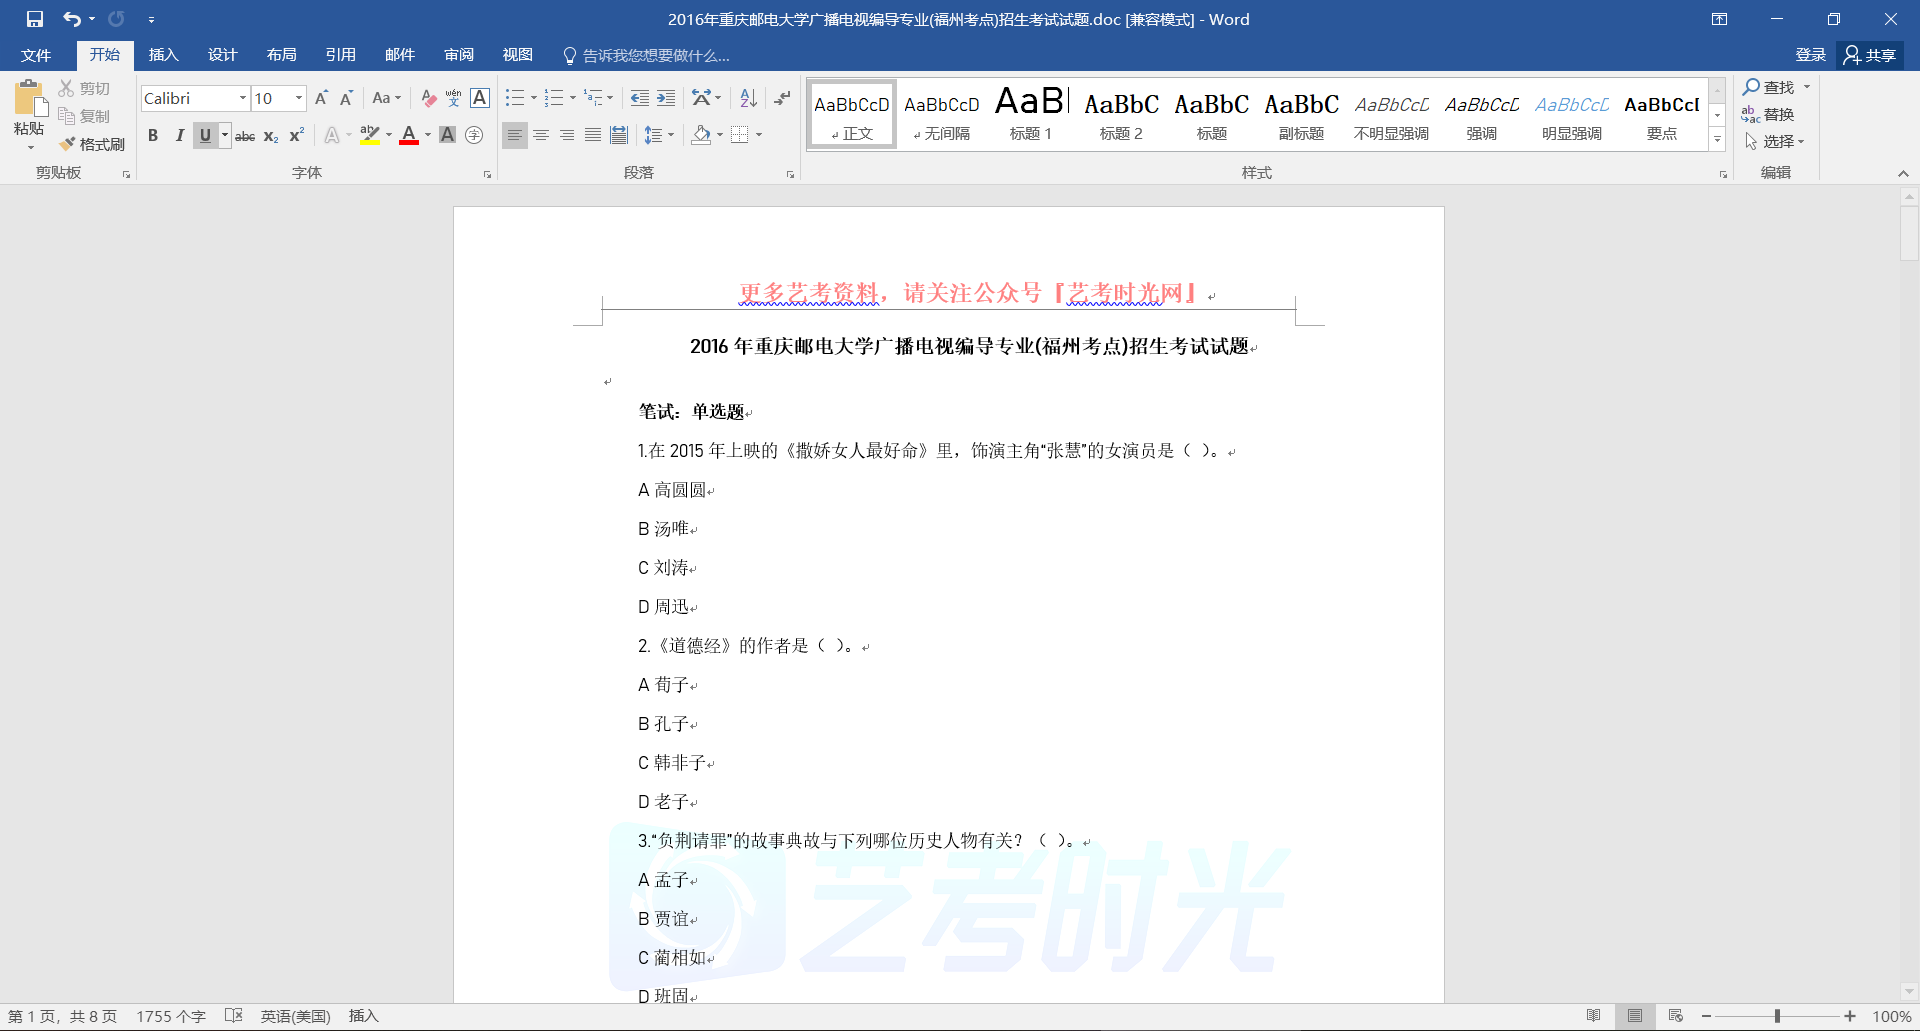The image size is (1920, 1031).
Task: Open the 插入 ribbon tab
Action: (x=163, y=55)
